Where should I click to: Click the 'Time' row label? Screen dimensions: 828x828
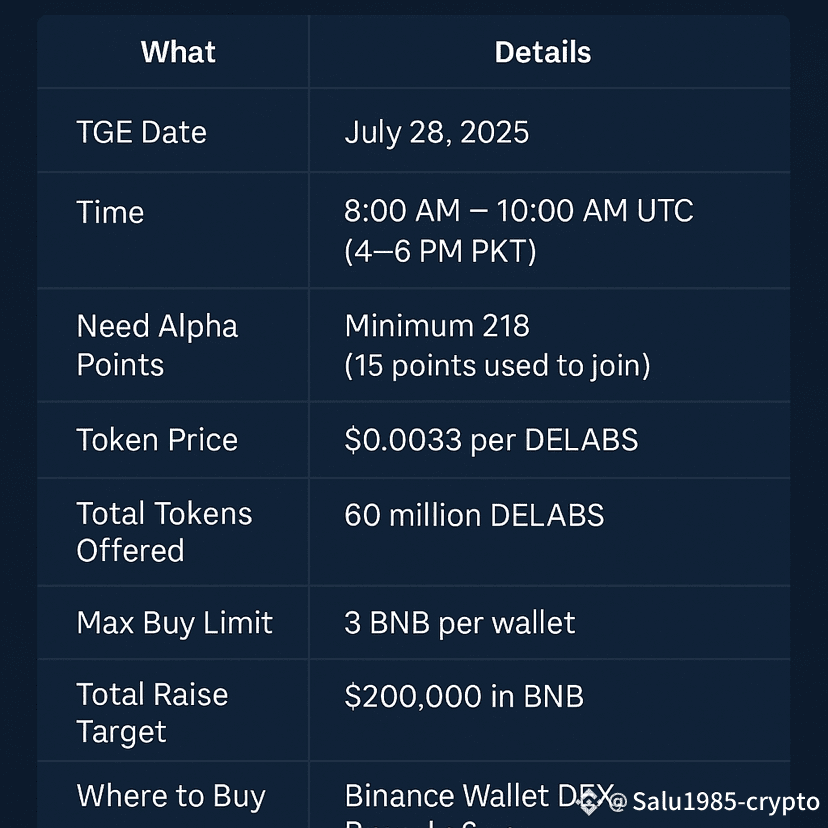pyautogui.click(x=110, y=212)
